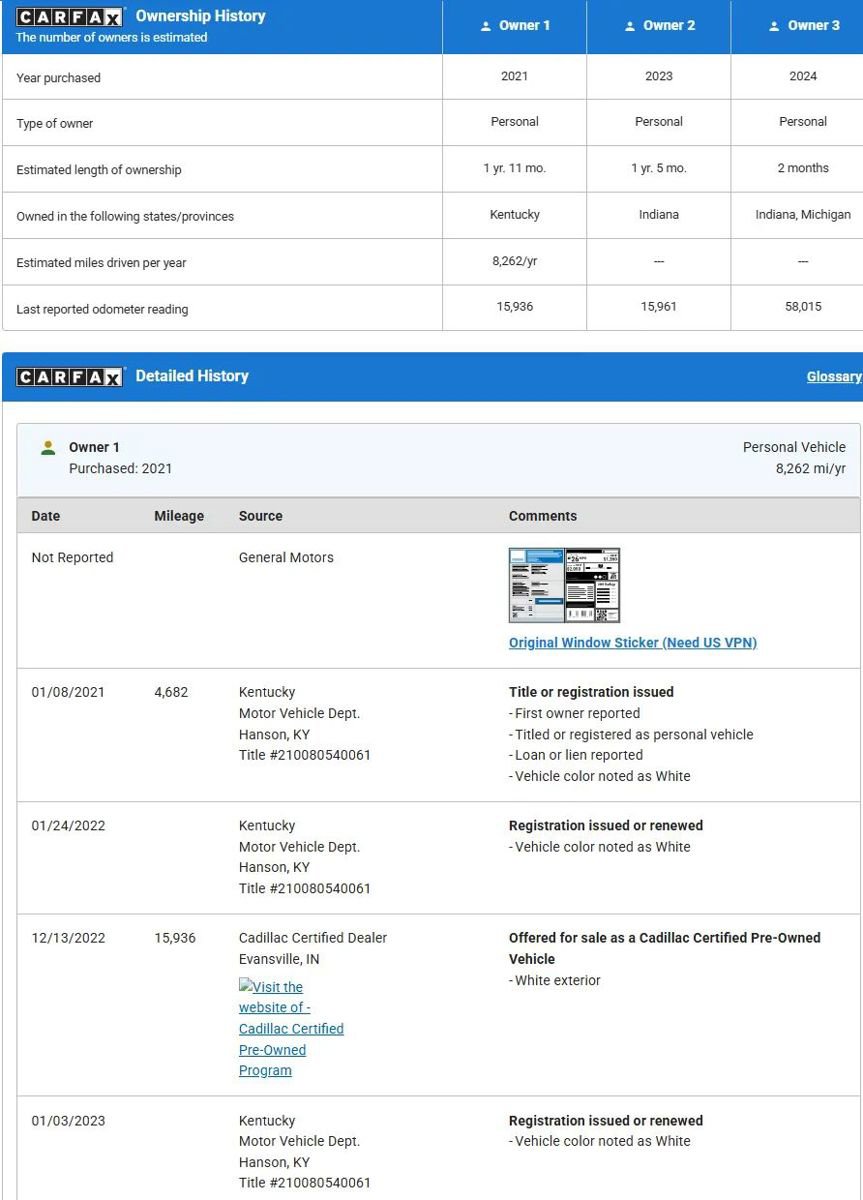Viewport: 863px width, 1200px height.
Task: Click the Mileage column header
Action: [x=179, y=516]
